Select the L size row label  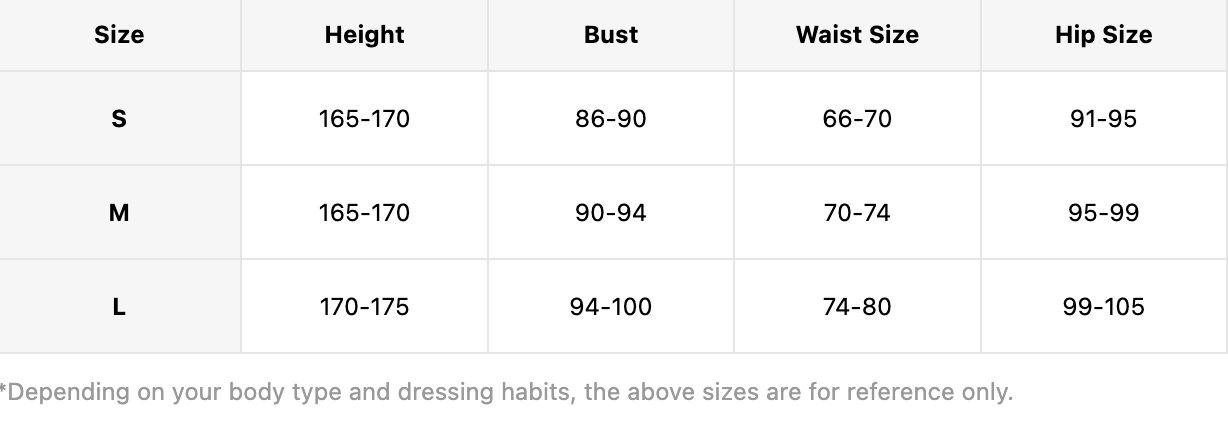pyautogui.click(x=119, y=307)
